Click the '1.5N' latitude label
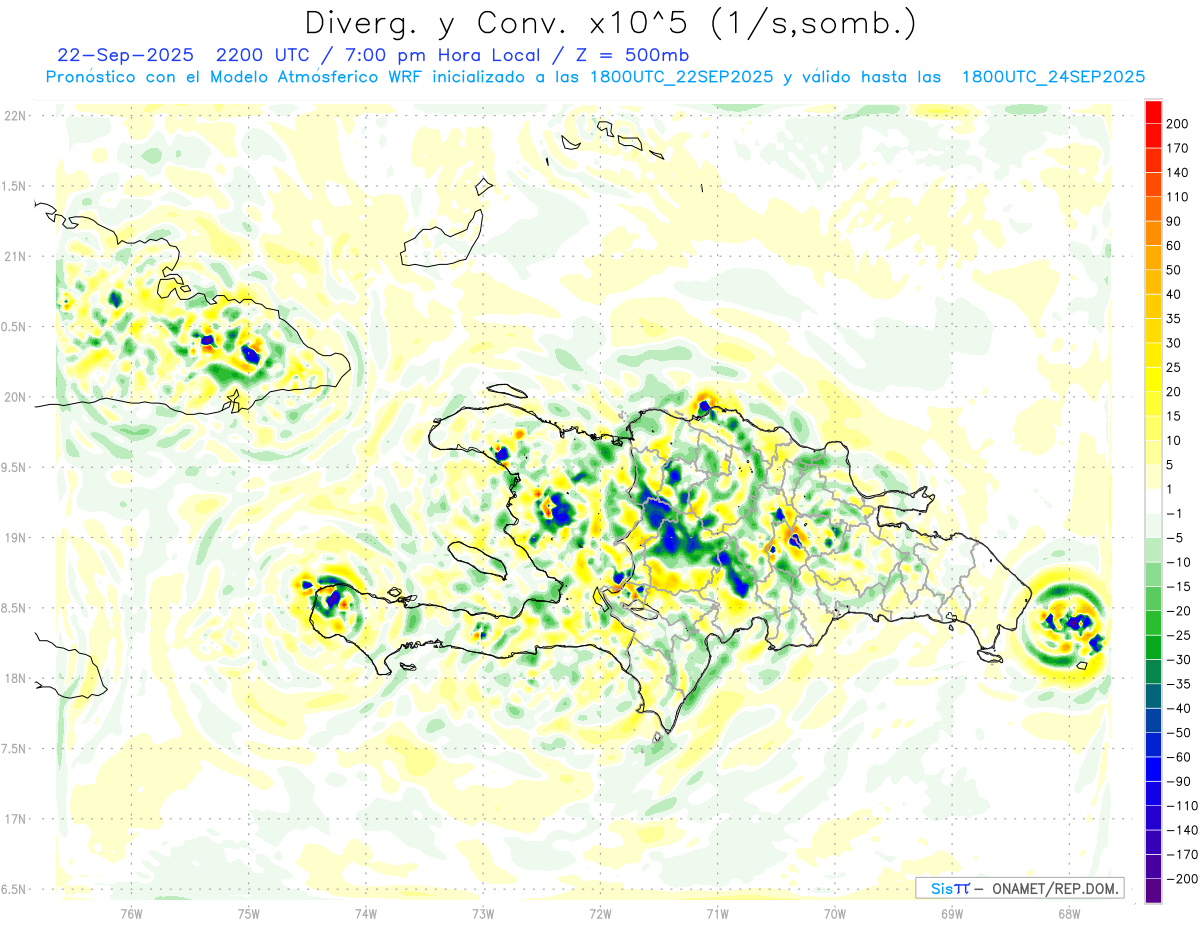Screen dimensions: 1200x927 click(x=15, y=186)
